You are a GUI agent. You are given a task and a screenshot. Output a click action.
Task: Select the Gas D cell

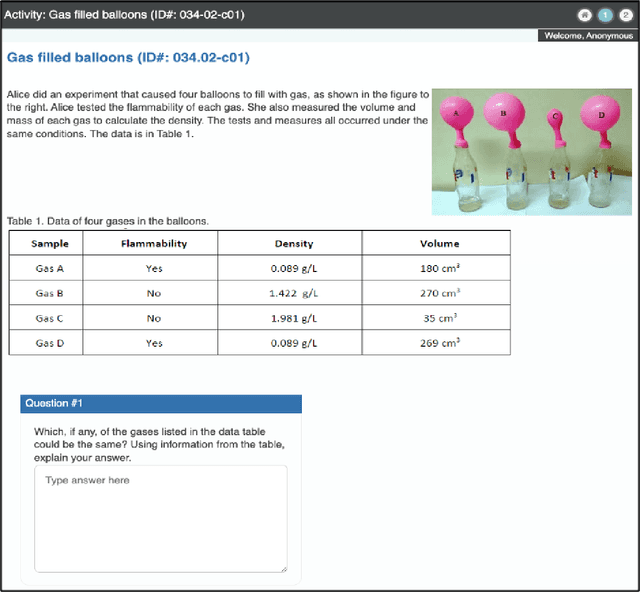point(46,343)
